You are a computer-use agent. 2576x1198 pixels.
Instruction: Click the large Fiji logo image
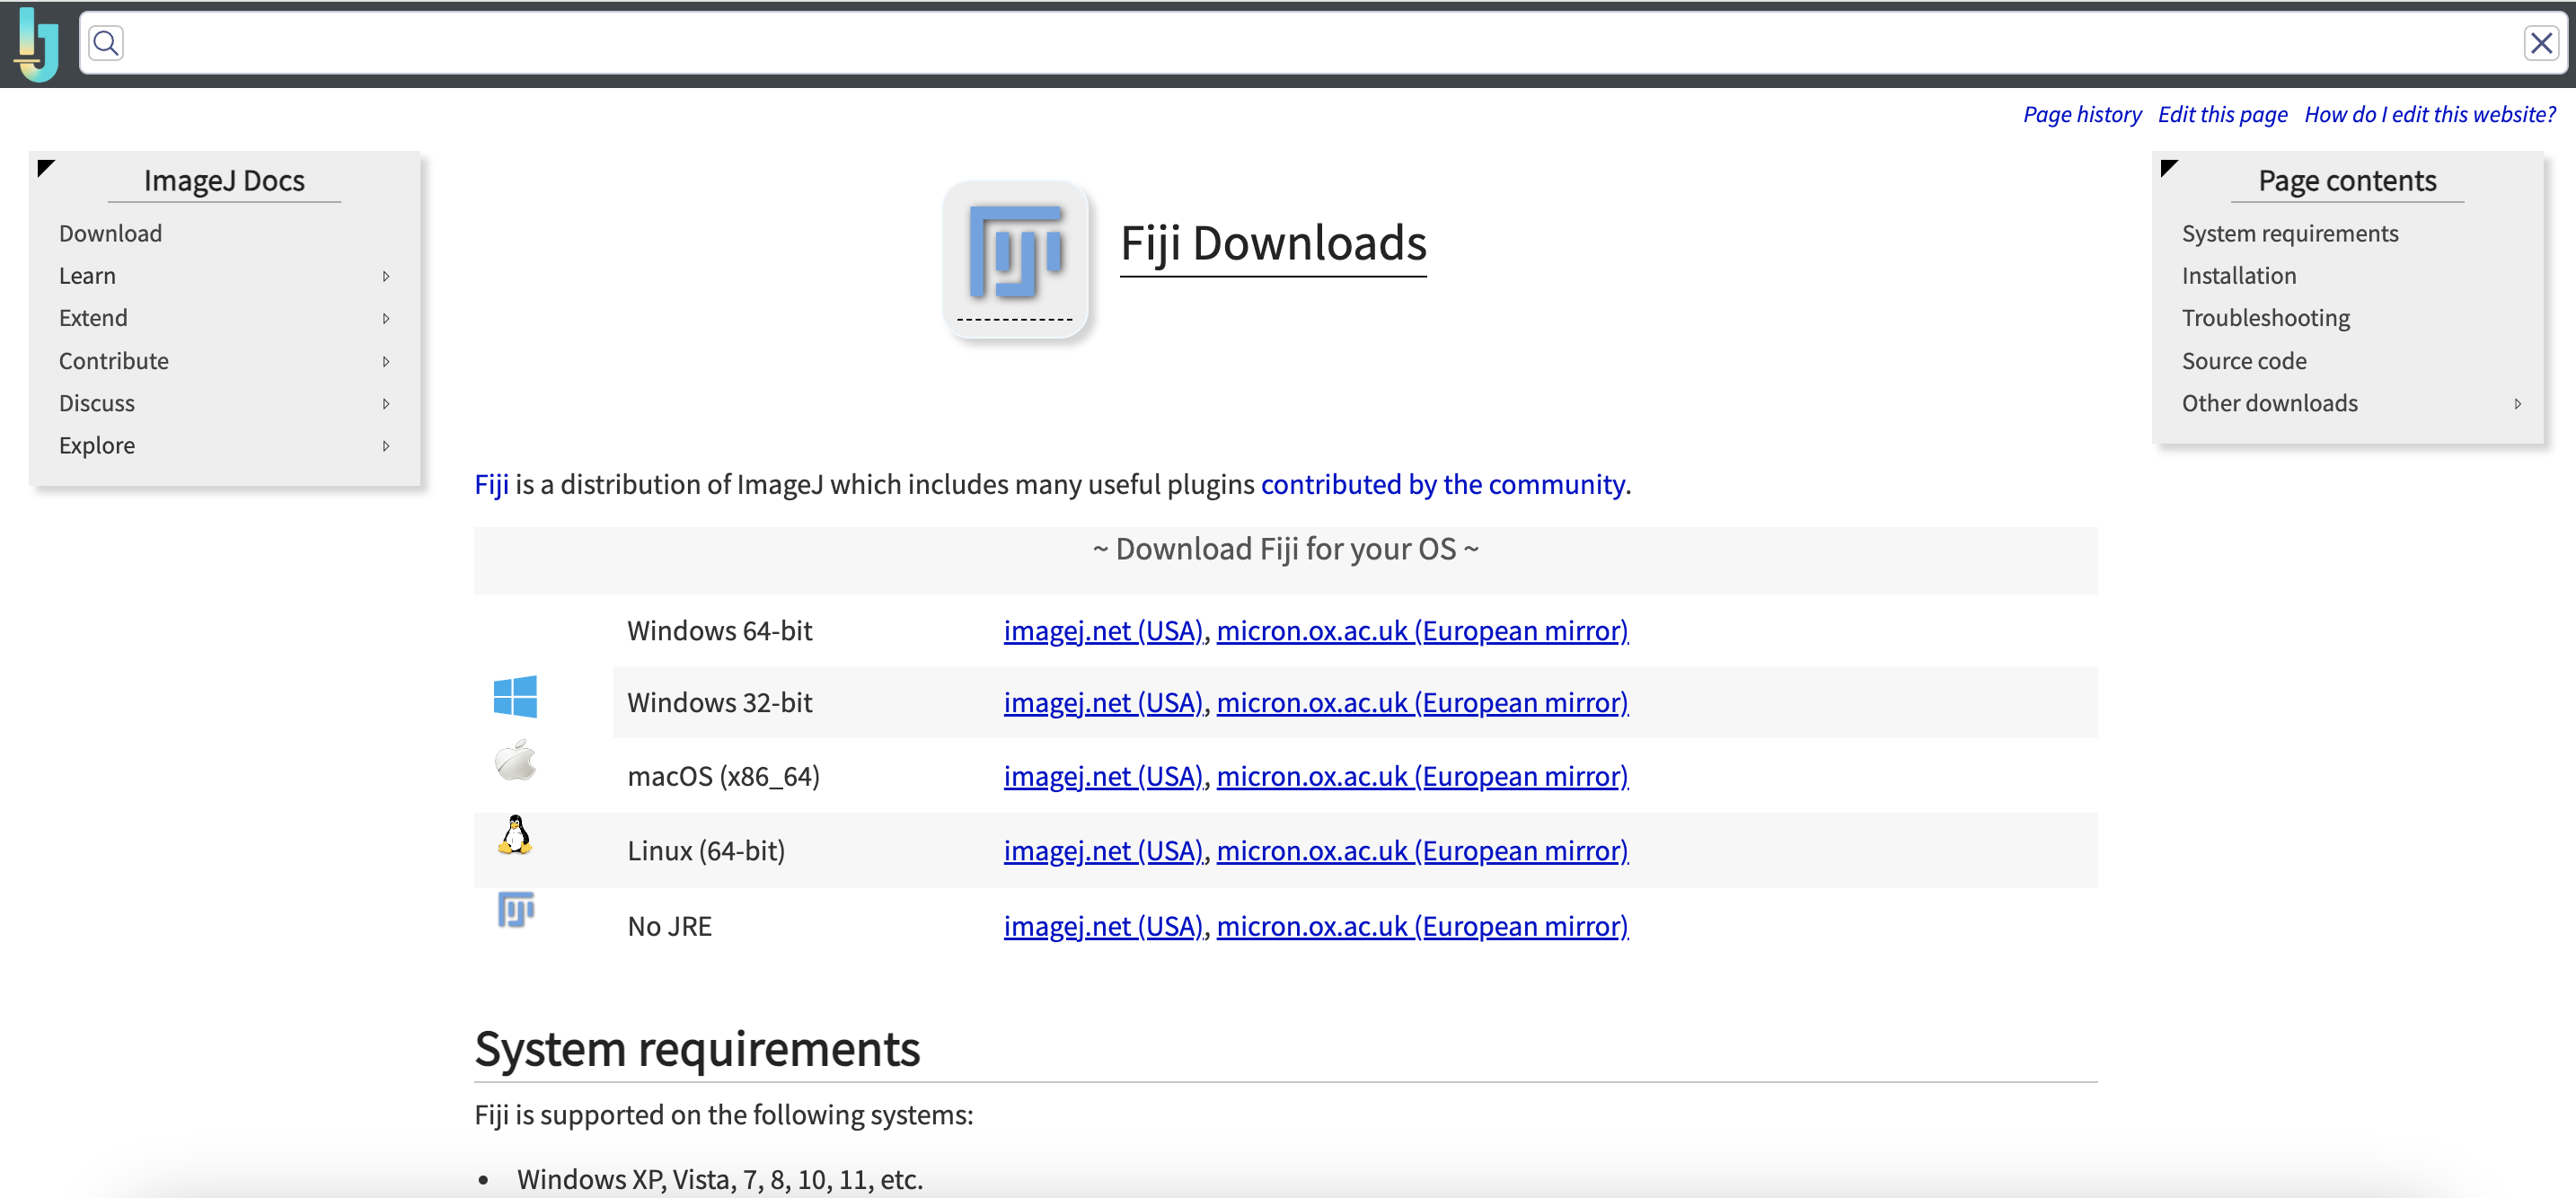pyautogui.click(x=1016, y=259)
